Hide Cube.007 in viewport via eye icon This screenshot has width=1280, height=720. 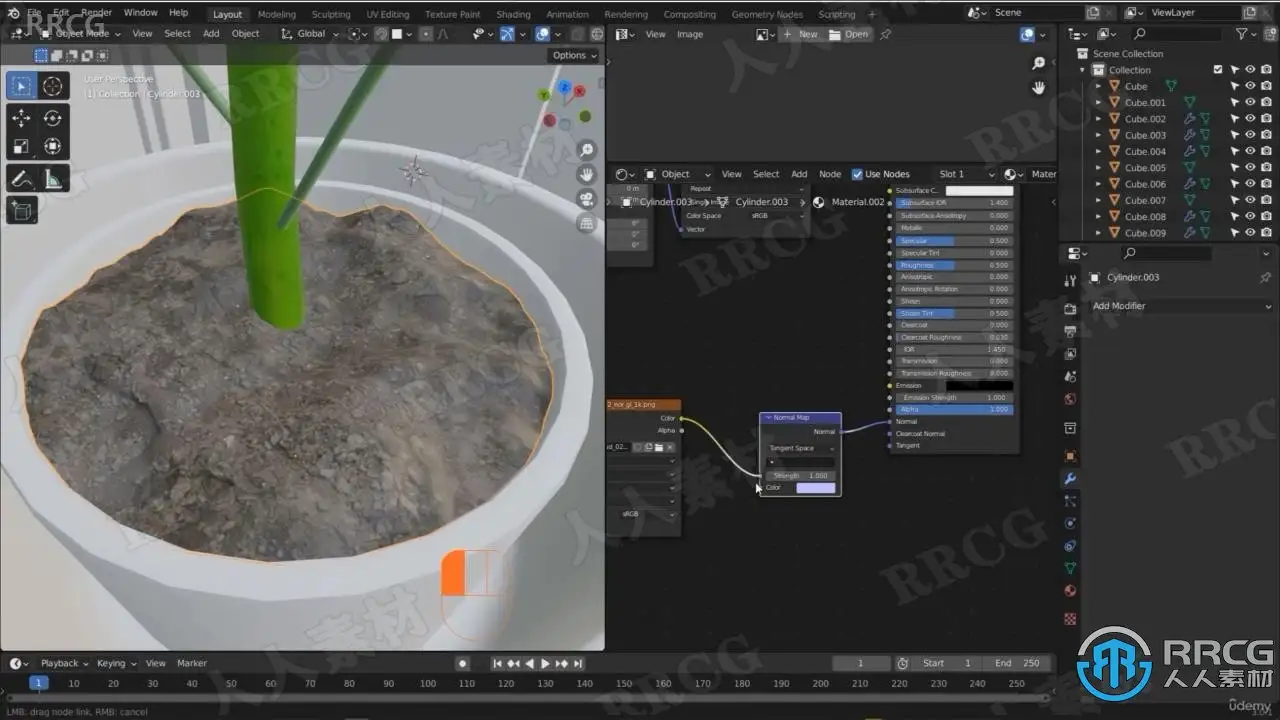(1250, 200)
